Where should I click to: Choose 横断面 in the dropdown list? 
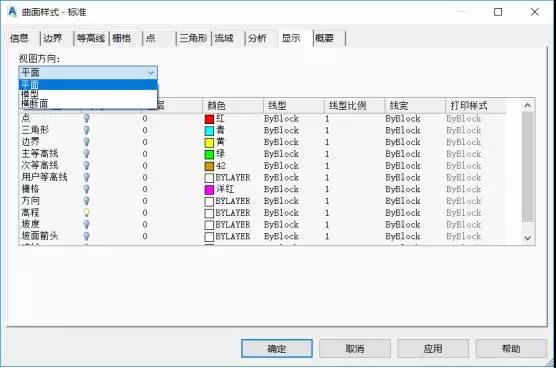[x=34, y=104]
